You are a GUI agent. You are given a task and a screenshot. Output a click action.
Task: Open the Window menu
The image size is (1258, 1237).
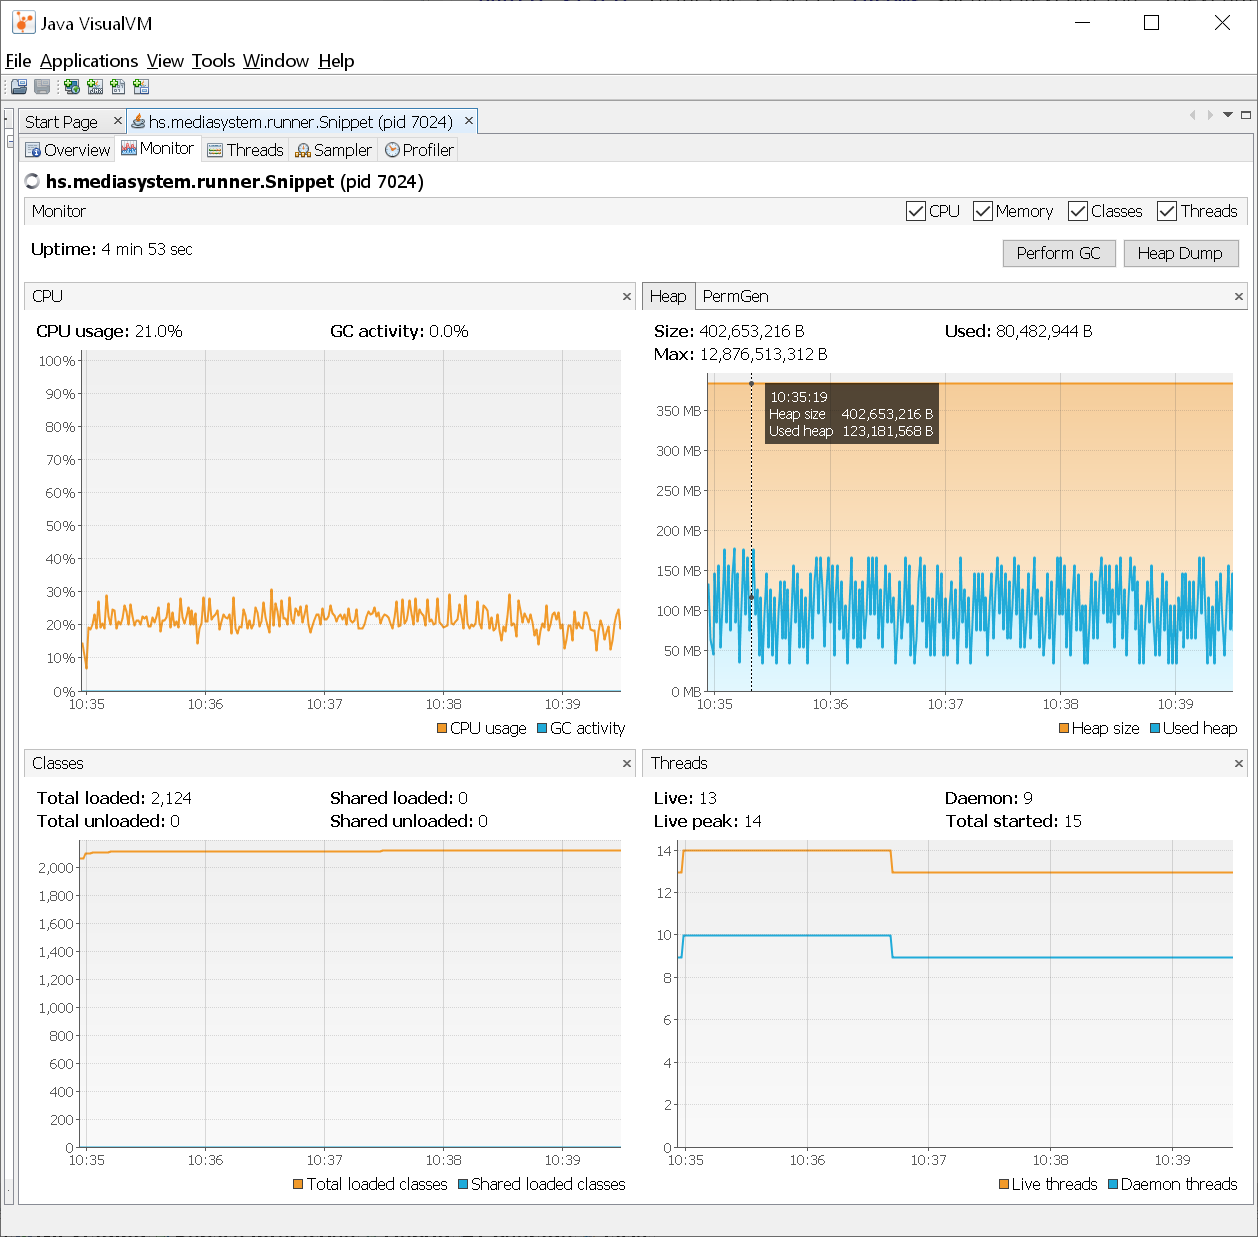(x=275, y=61)
